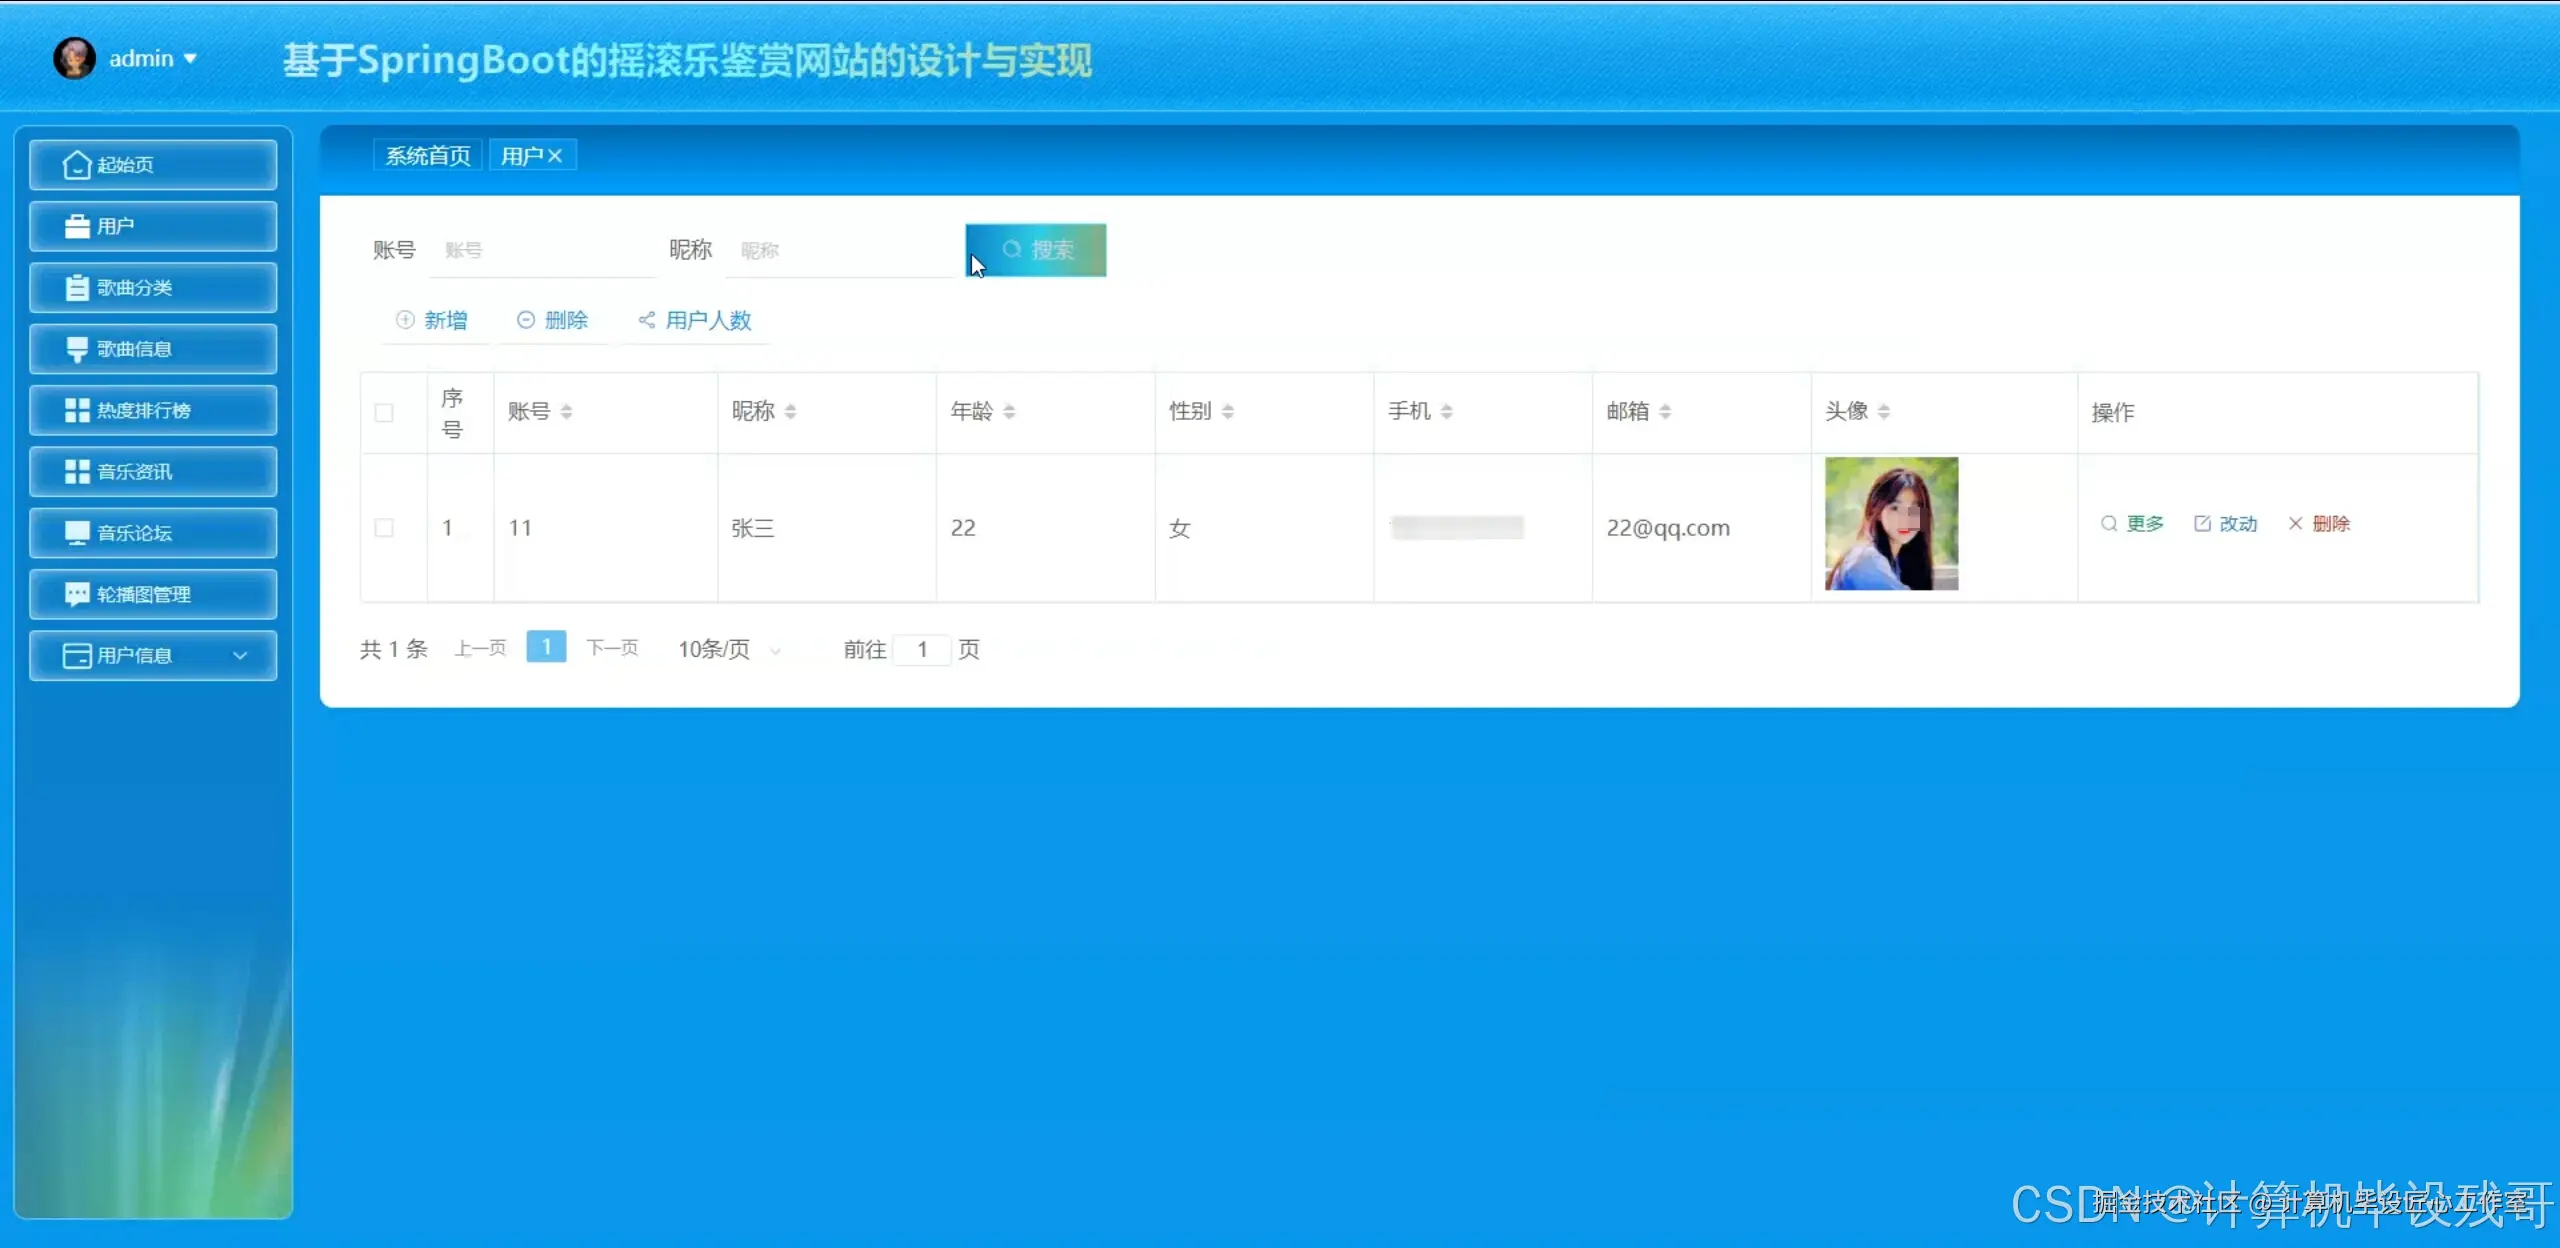Click the plus icon for 新增

pos(405,320)
